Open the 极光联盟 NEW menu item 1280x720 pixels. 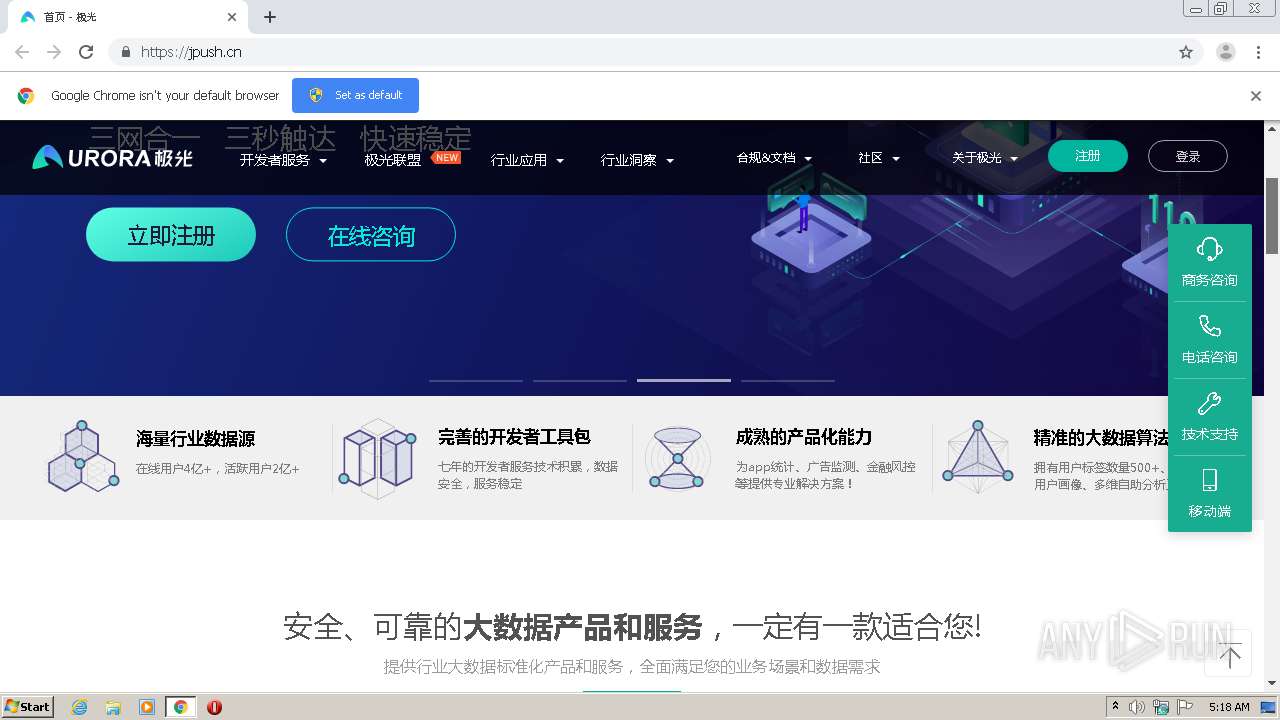(x=412, y=159)
